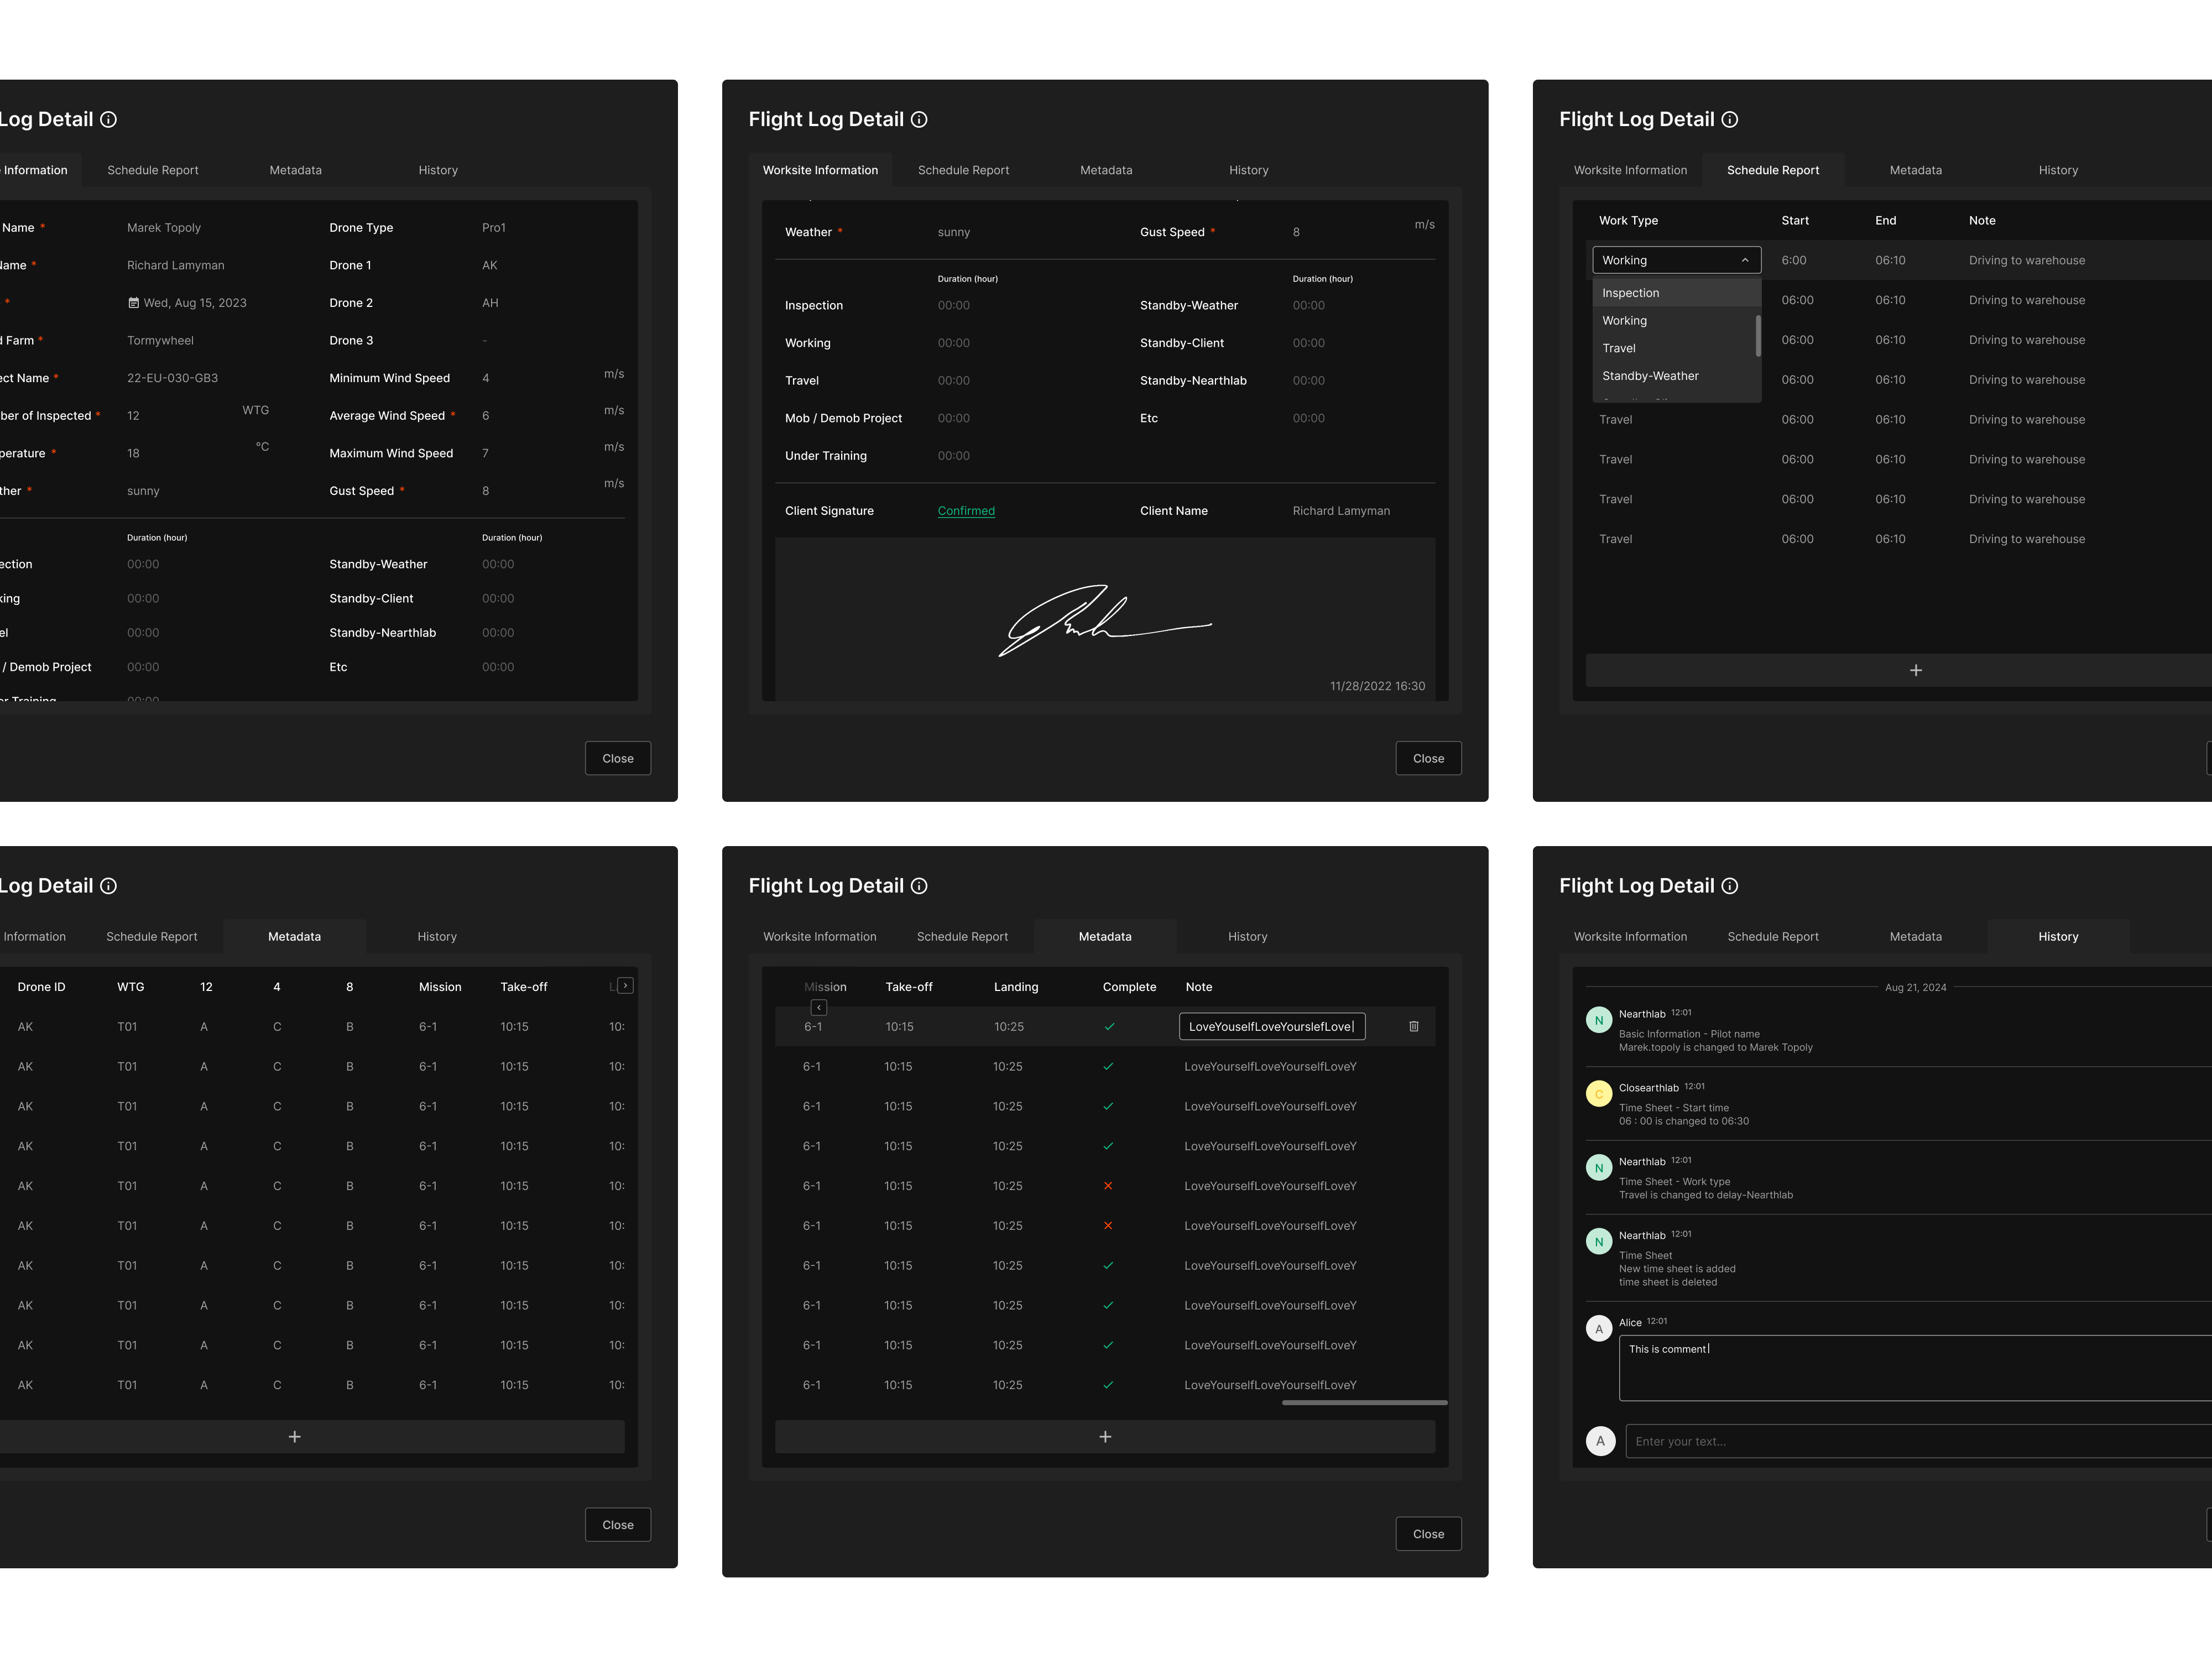Click the plus icon below the Work Type schedule table
The width and height of the screenshot is (2212, 1659).
click(1915, 670)
